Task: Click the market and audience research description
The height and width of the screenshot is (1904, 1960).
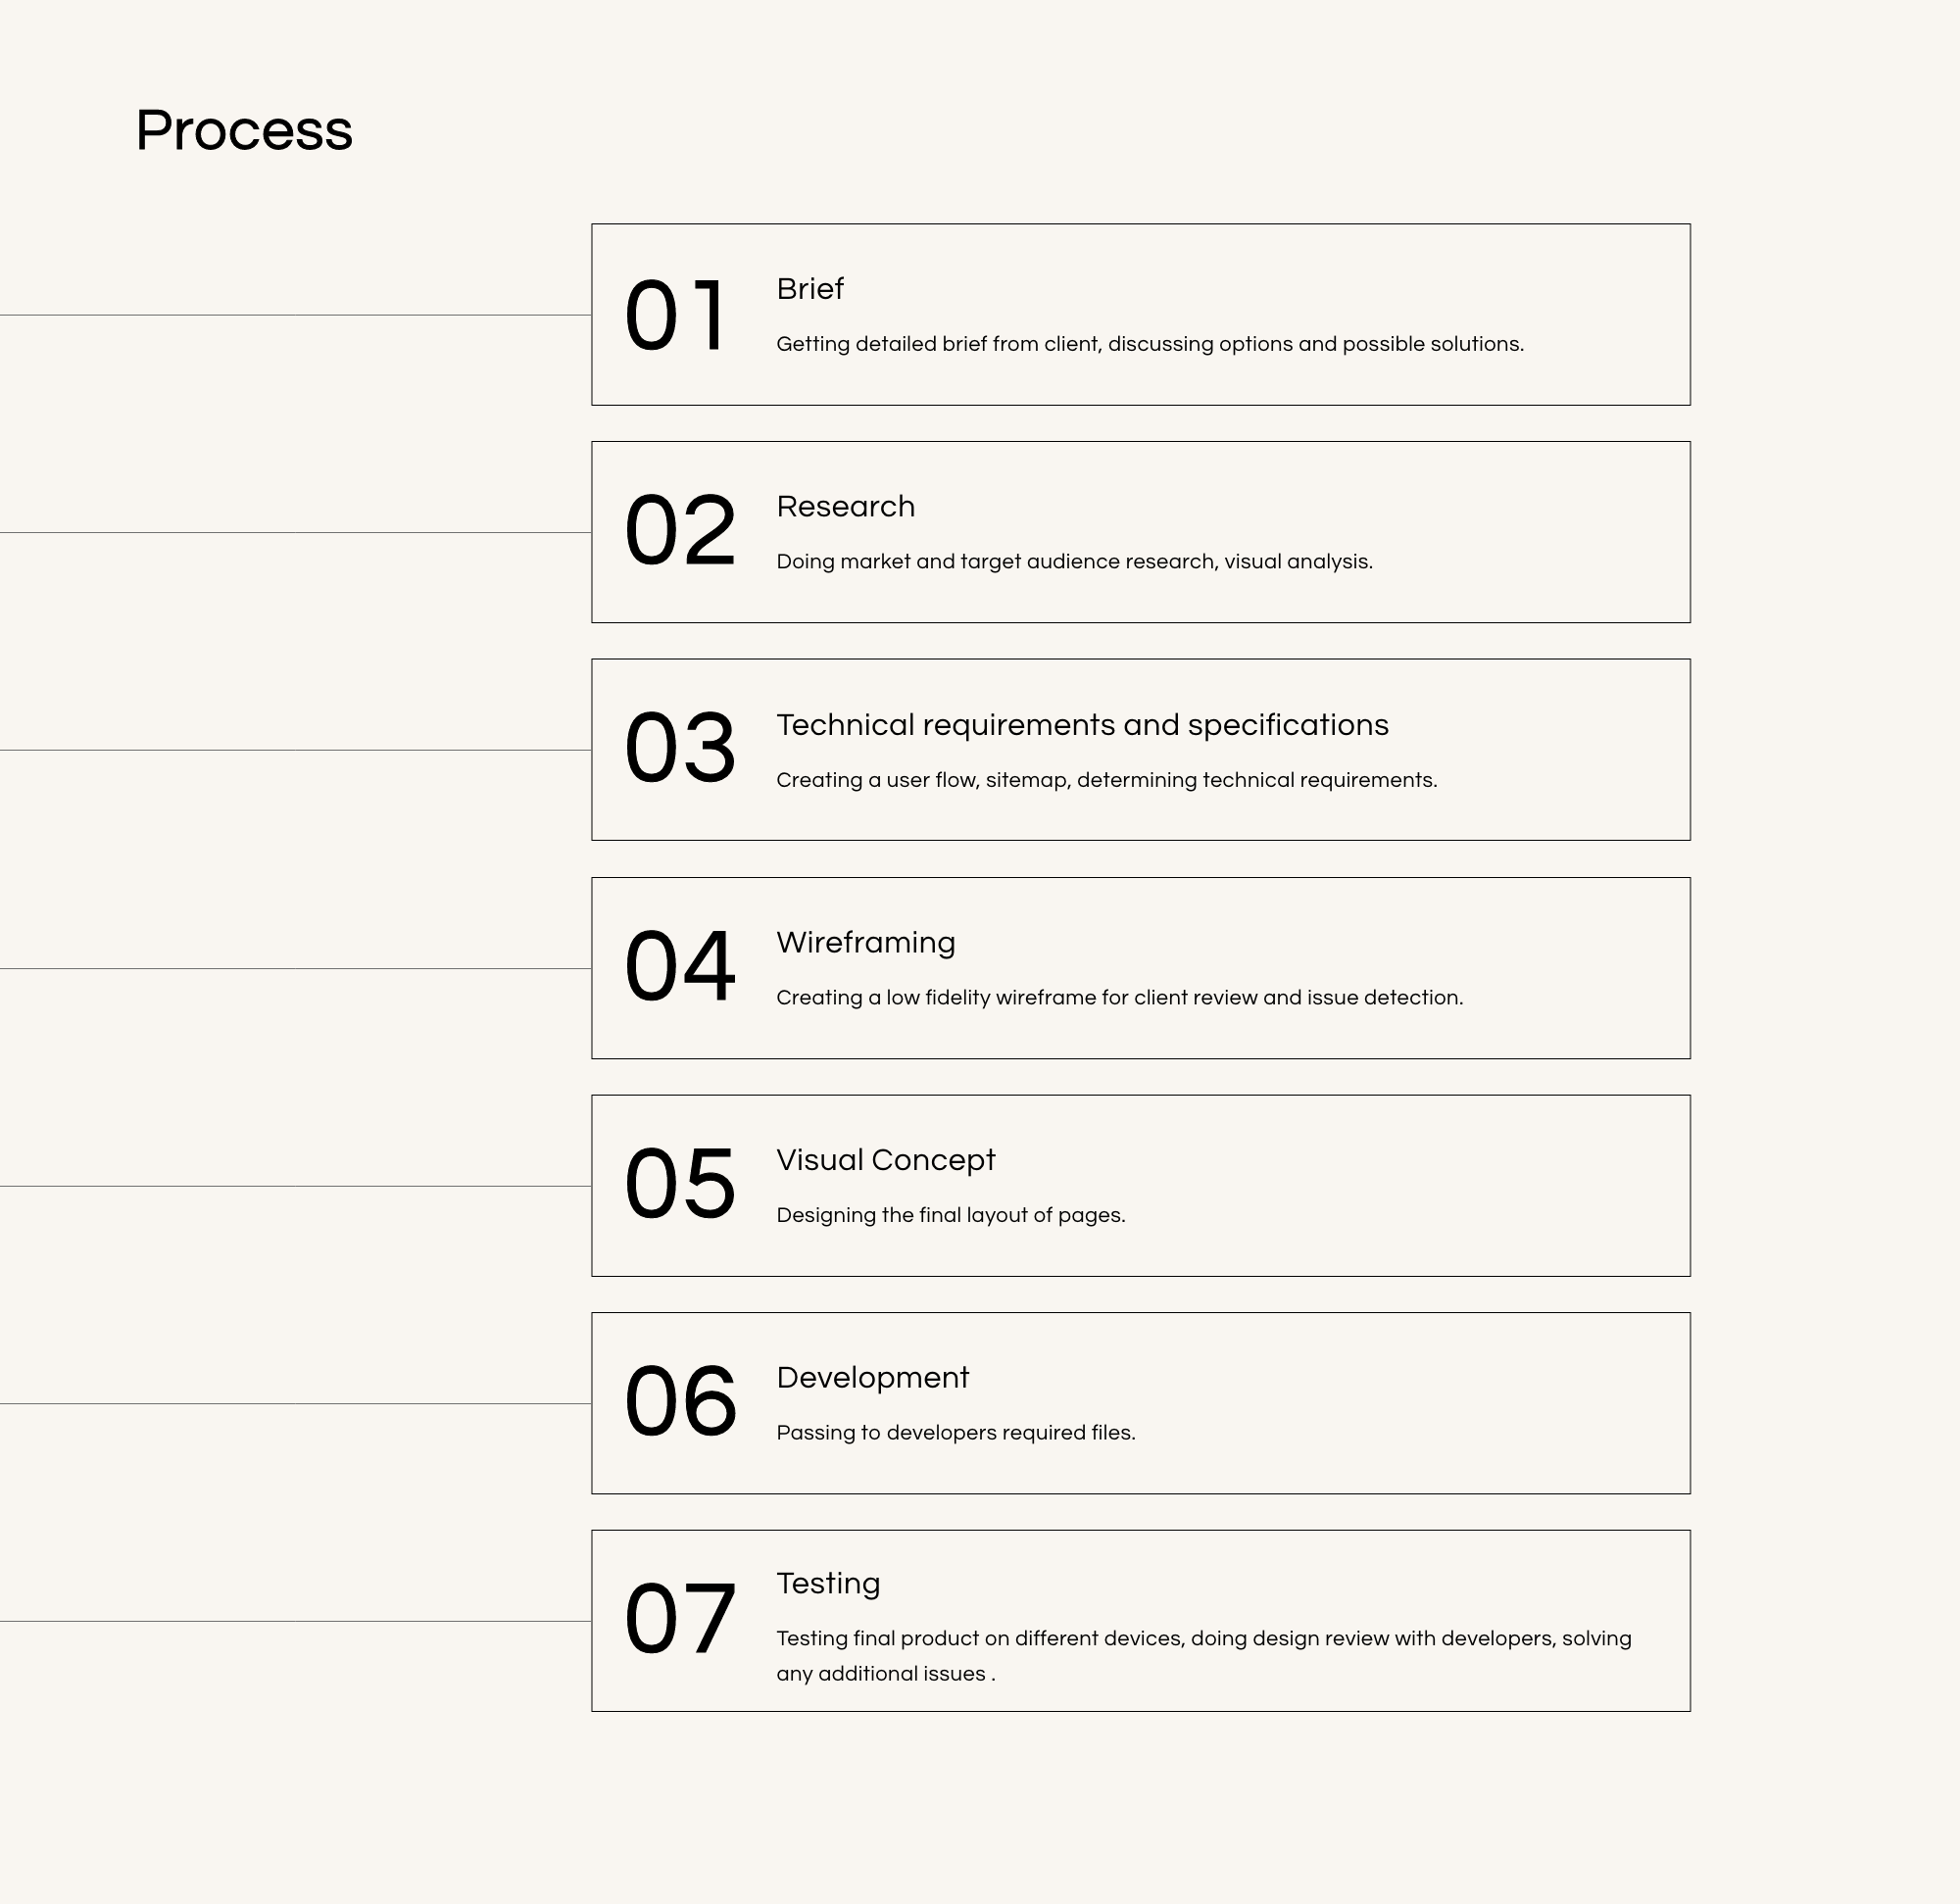Action: 1075,562
